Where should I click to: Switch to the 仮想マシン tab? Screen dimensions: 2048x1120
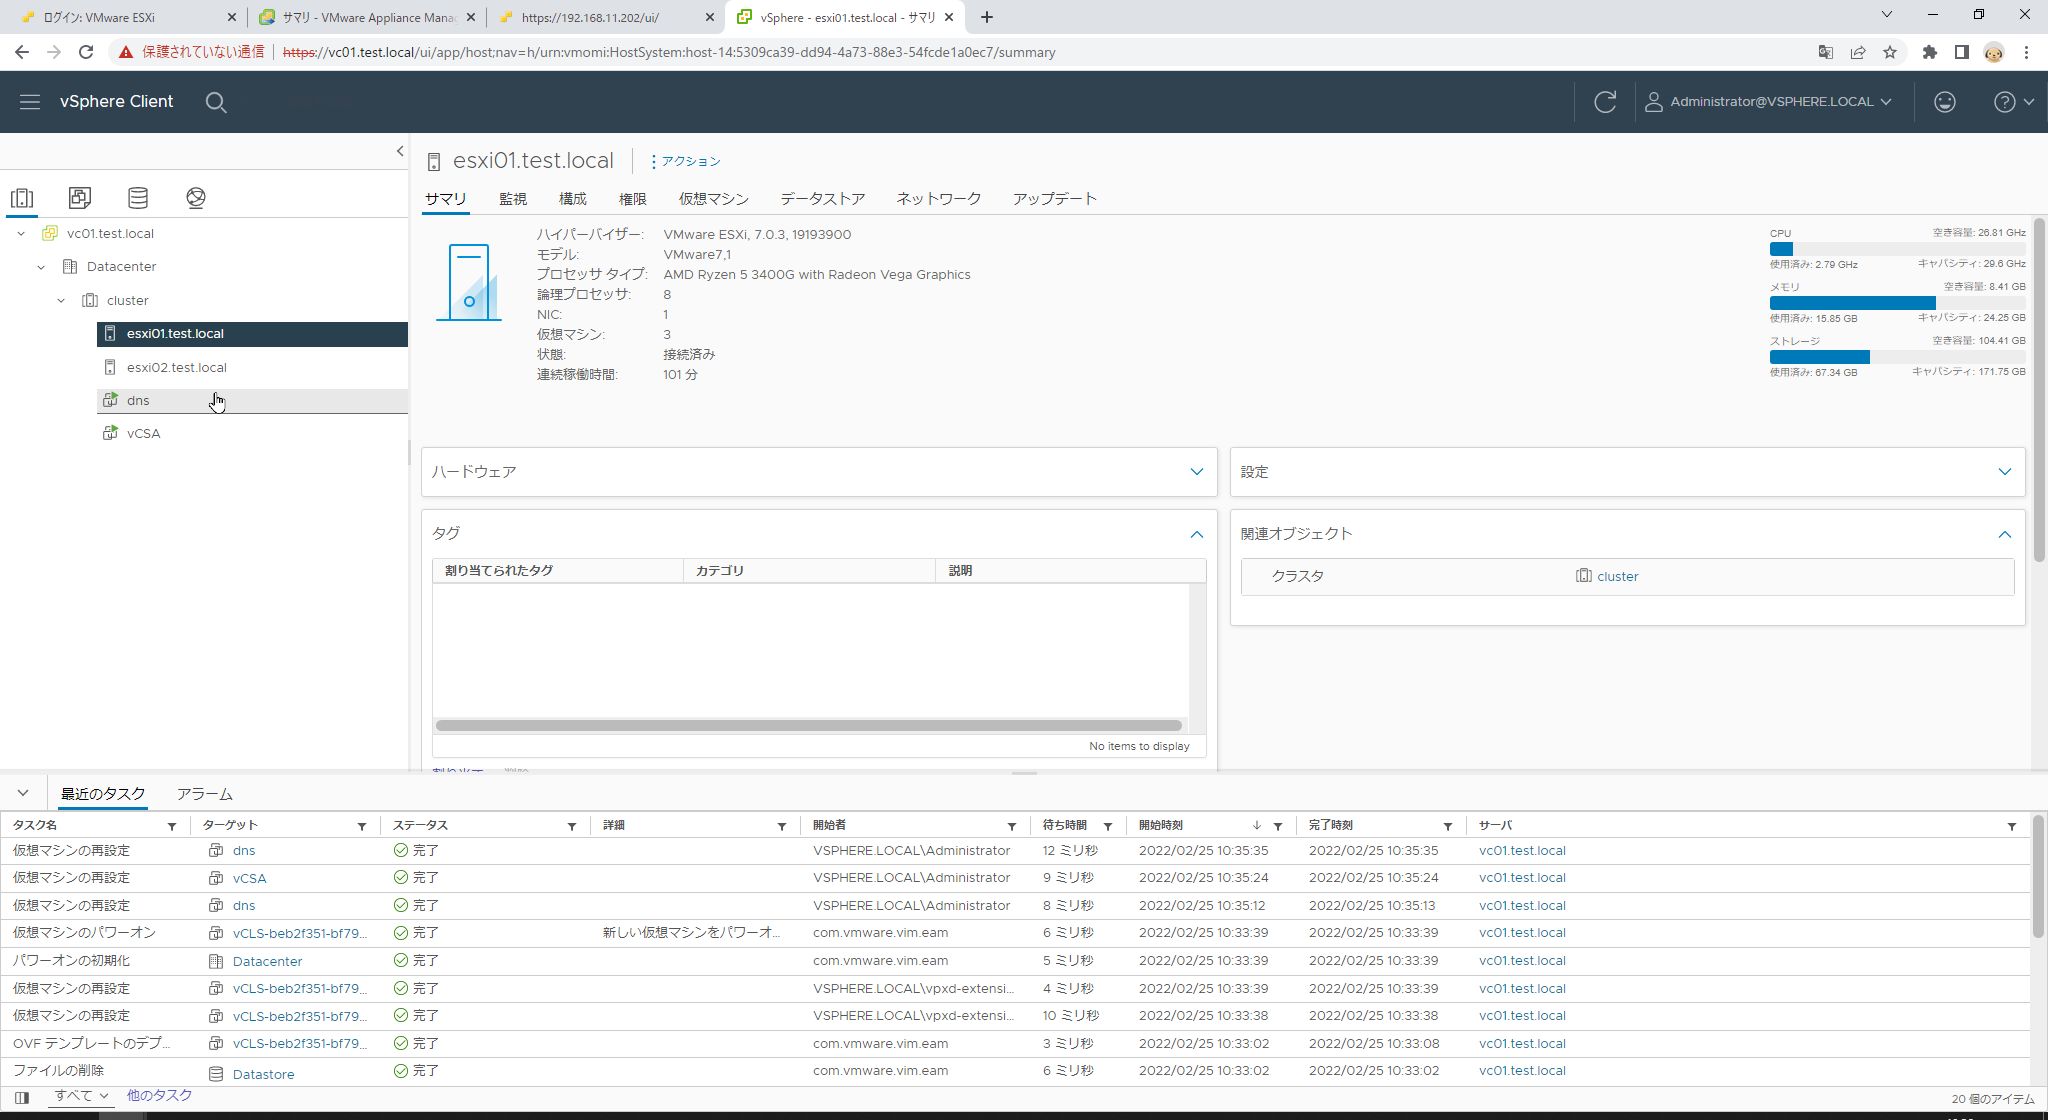click(x=713, y=199)
